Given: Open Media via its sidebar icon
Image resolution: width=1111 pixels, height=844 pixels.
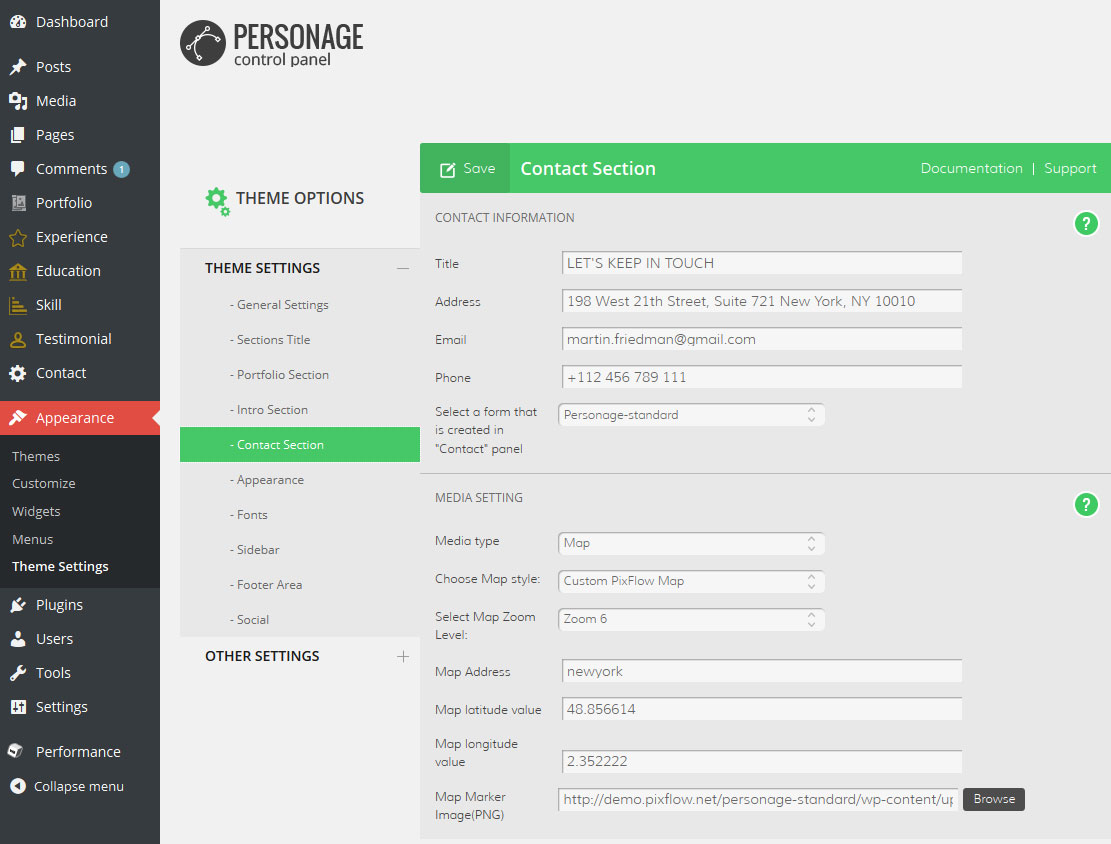Looking at the screenshot, I should coord(18,101).
